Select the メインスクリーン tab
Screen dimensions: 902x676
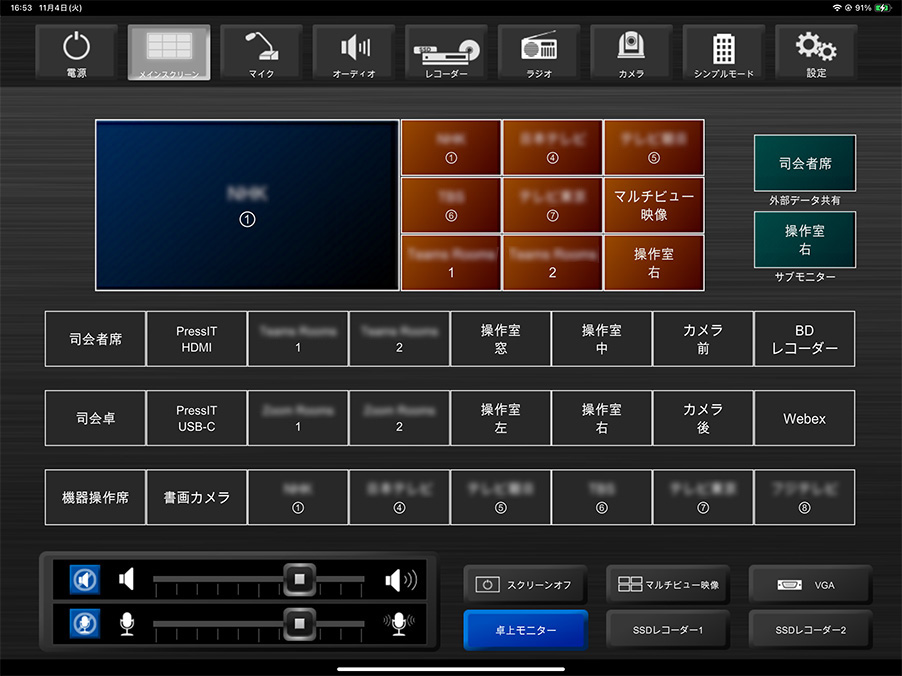(169, 52)
